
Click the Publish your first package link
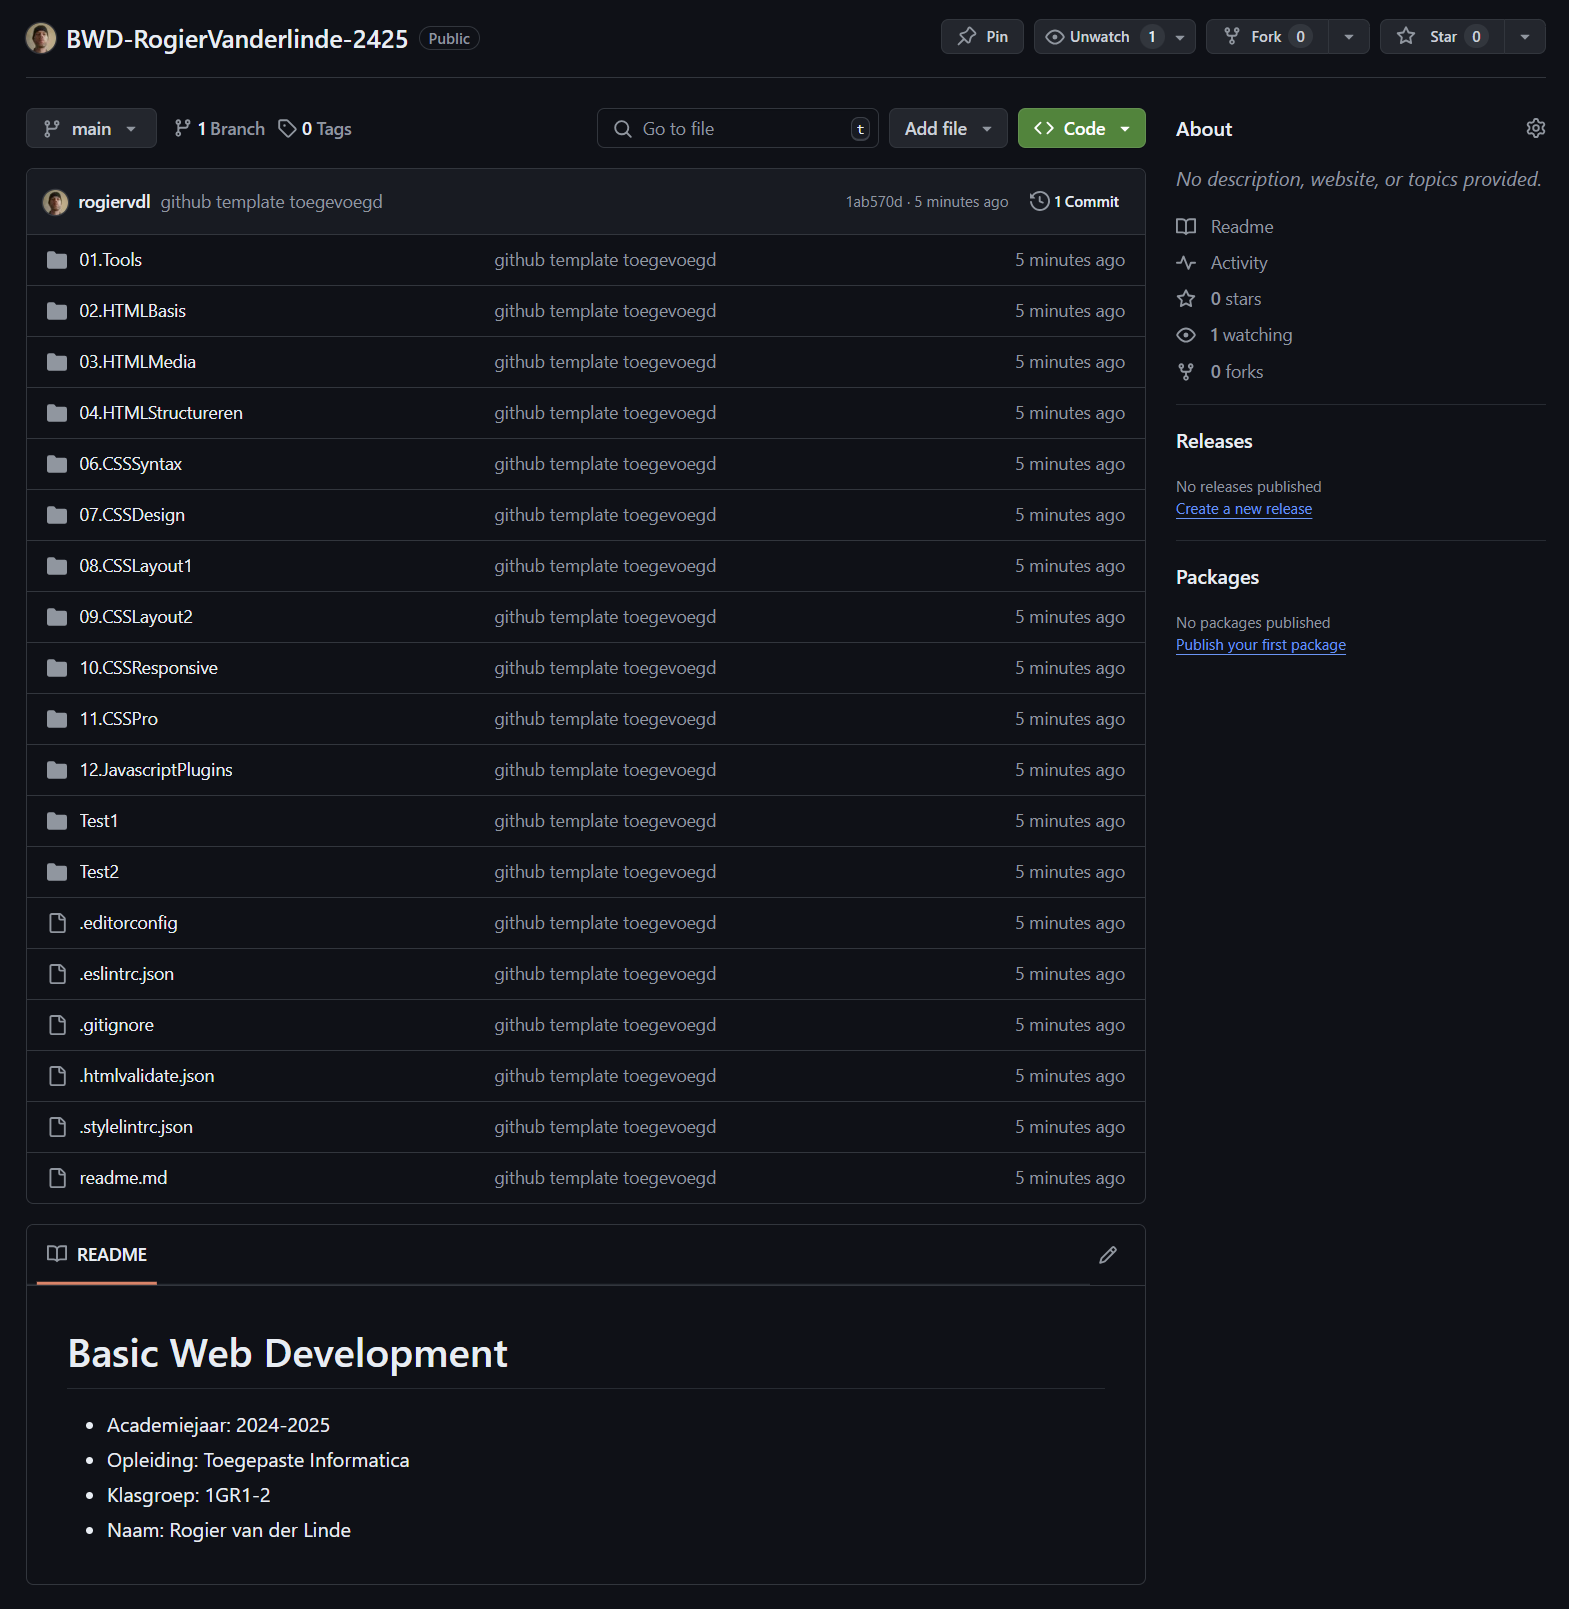pyautogui.click(x=1260, y=645)
